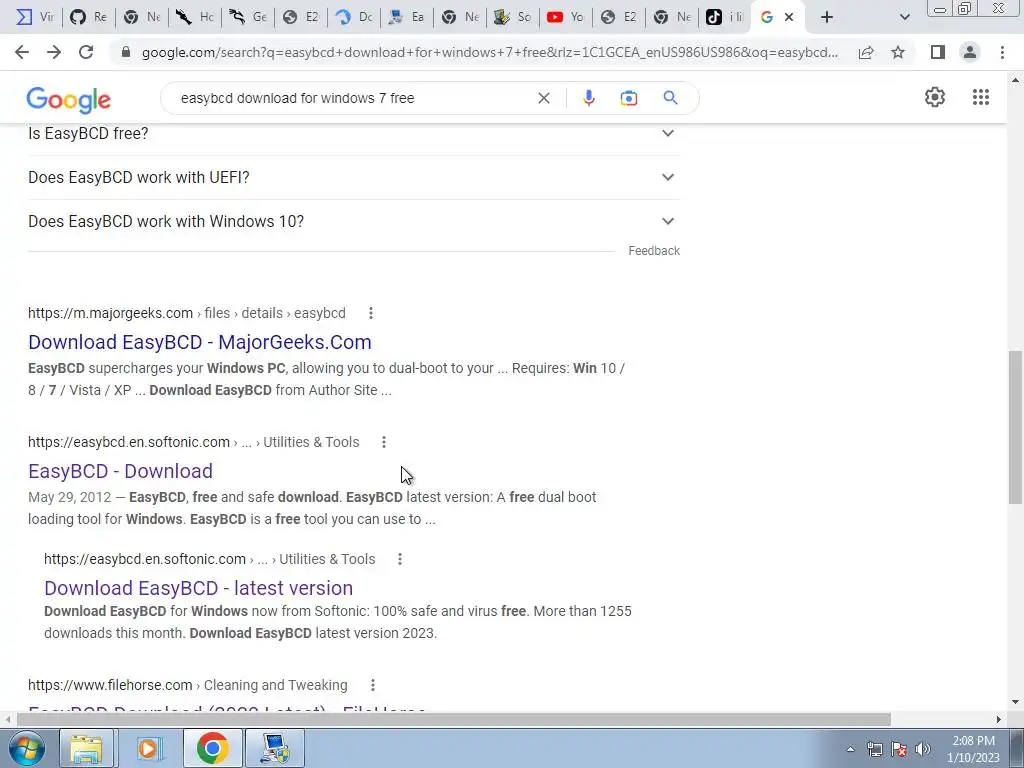Viewport: 1024px width, 768px height.
Task: Bookmark this page with star icon
Action: pyautogui.click(x=898, y=52)
